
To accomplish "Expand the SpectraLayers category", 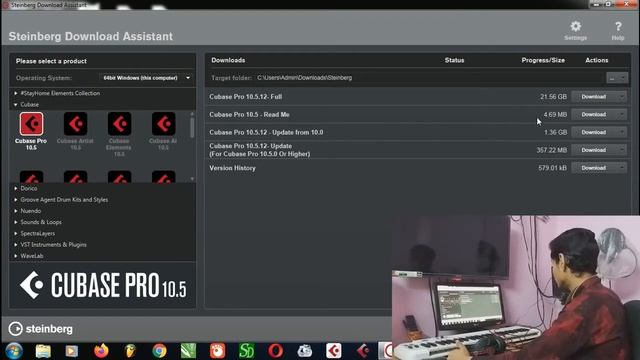I will click(16, 233).
